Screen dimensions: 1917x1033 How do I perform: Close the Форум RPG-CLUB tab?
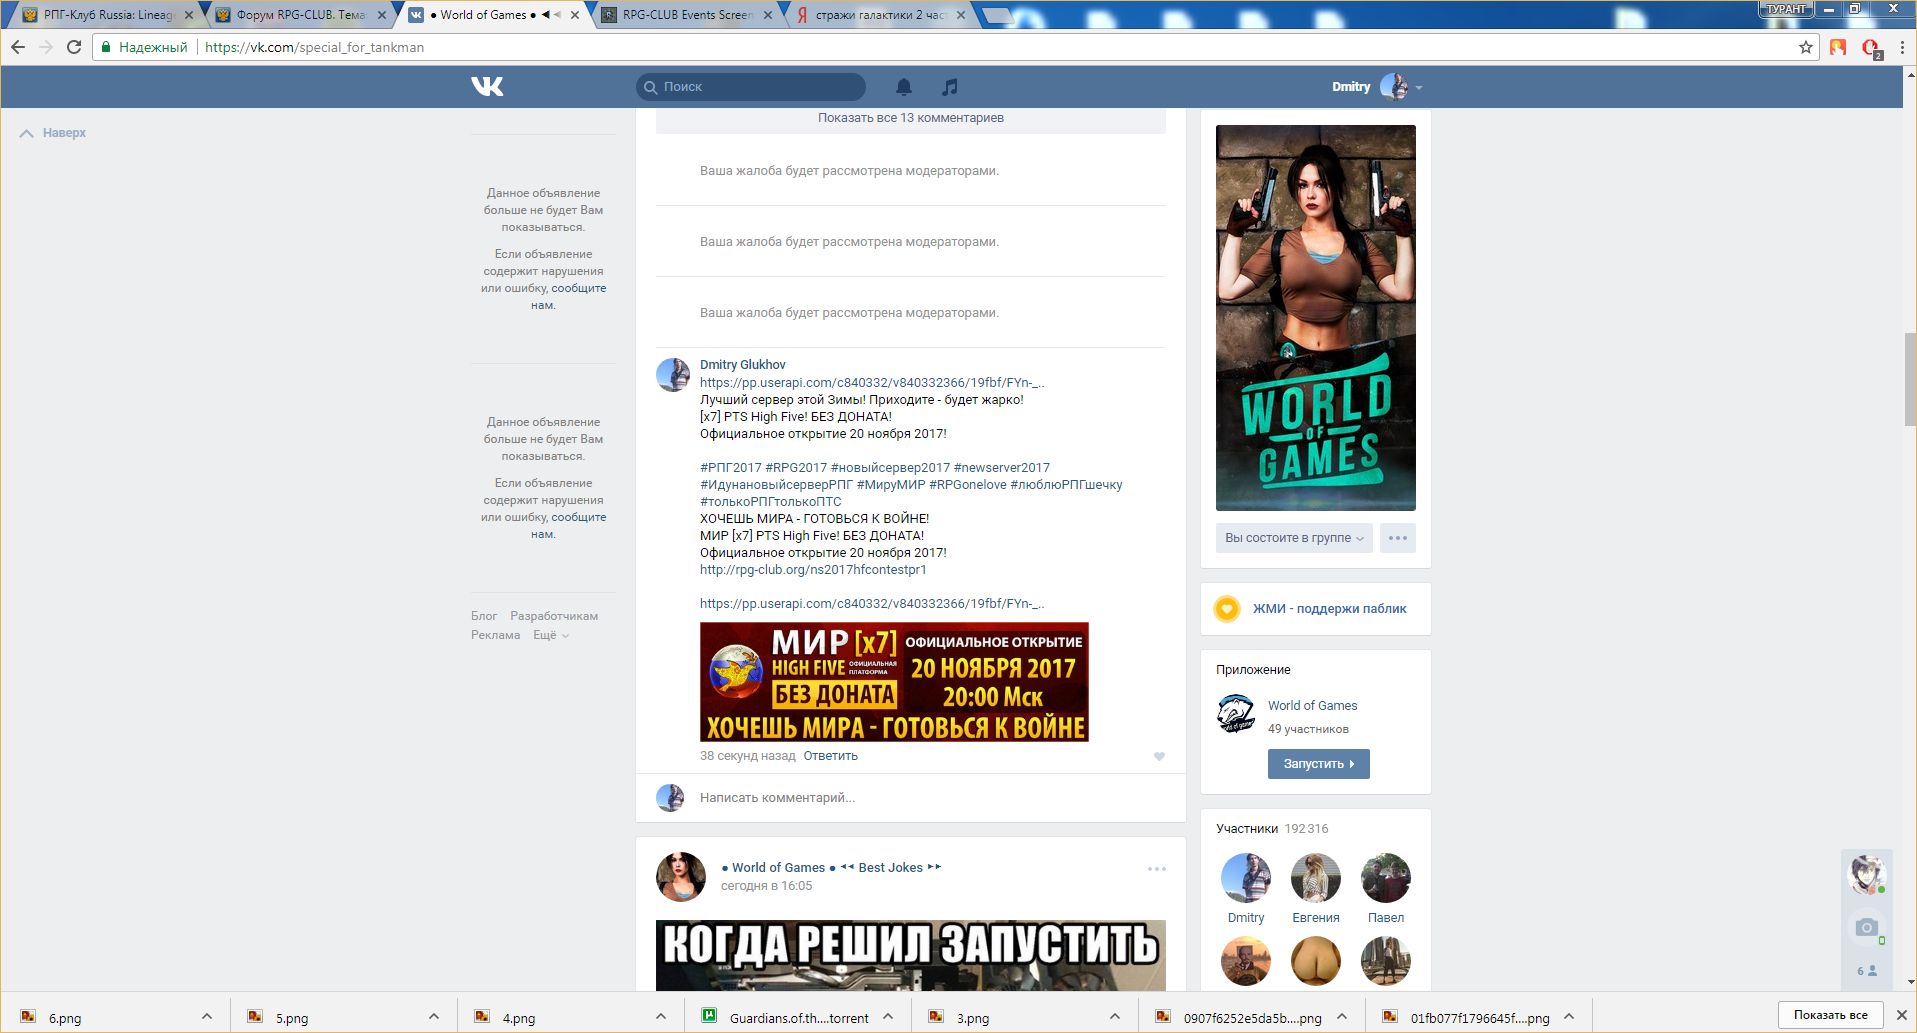click(x=381, y=15)
